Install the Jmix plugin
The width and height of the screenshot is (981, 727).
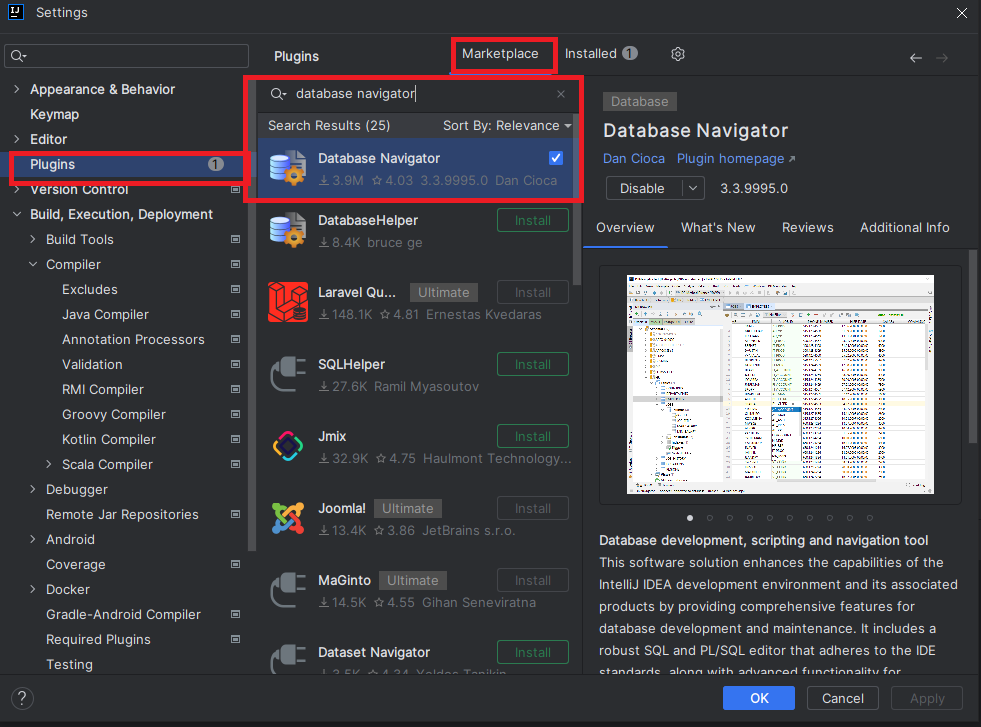pos(532,436)
